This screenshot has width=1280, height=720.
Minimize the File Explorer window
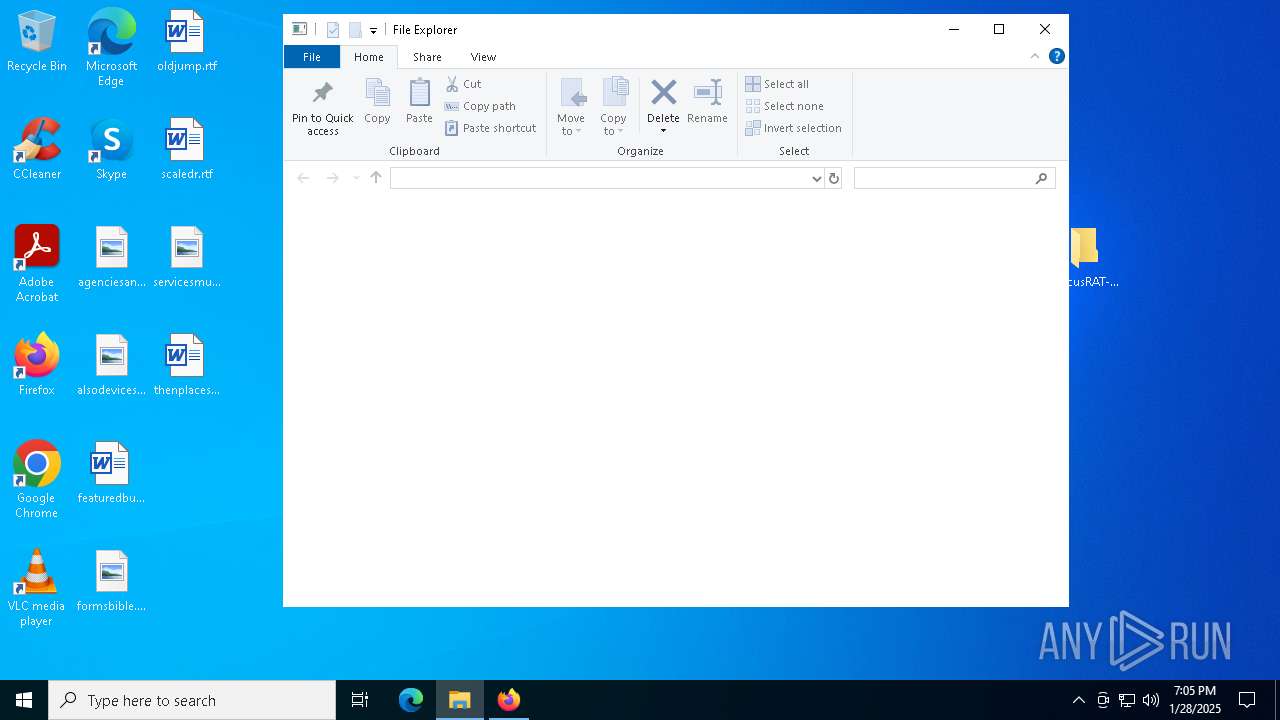tap(953, 30)
